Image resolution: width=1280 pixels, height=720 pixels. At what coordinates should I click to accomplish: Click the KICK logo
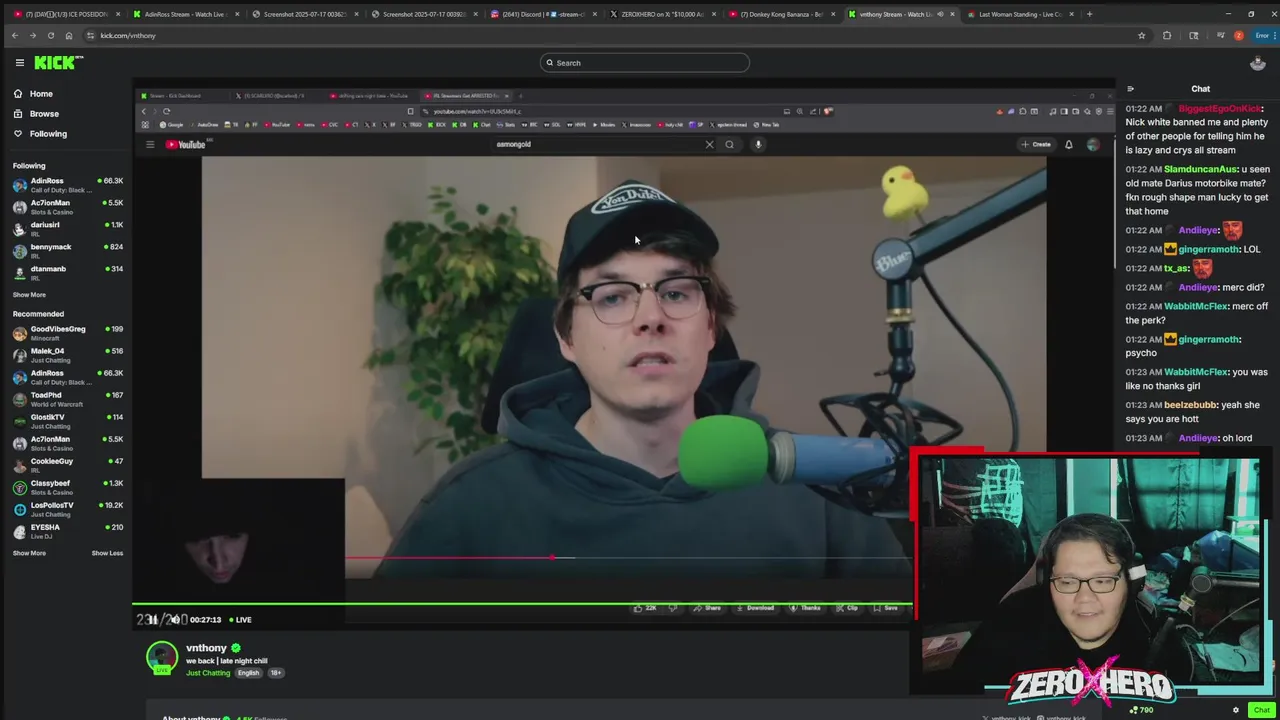click(x=58, y=62)
